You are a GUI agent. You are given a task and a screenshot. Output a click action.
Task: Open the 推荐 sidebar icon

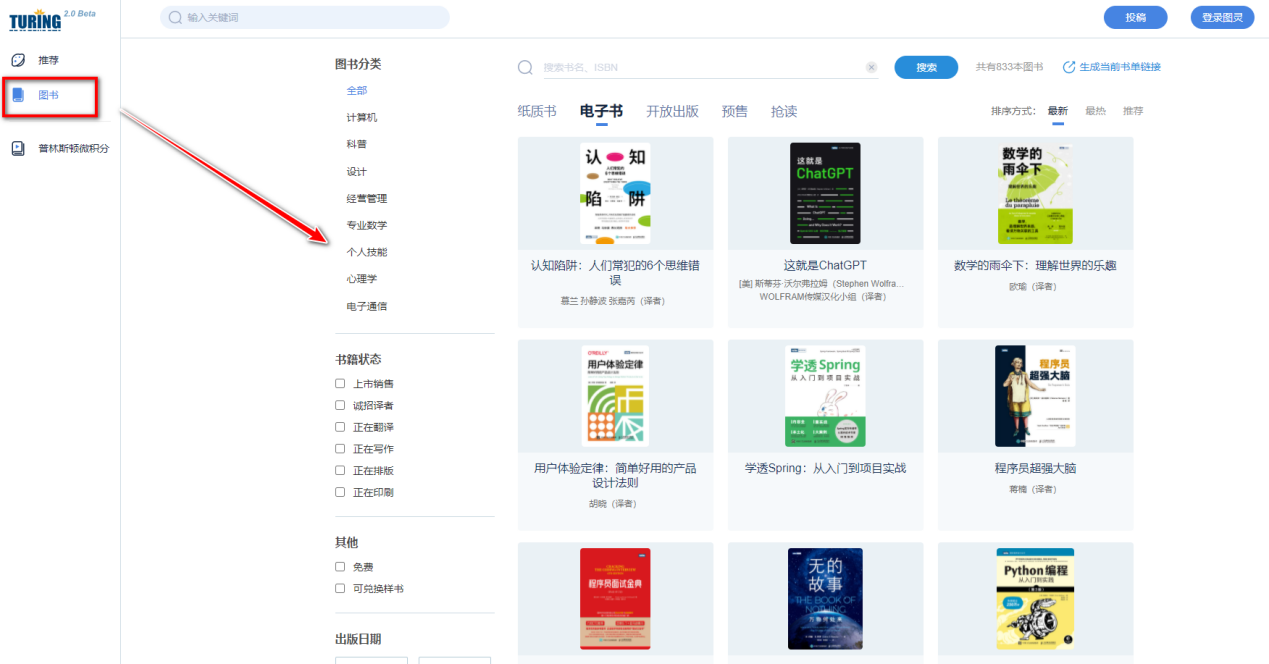click(x=18, y=60)
